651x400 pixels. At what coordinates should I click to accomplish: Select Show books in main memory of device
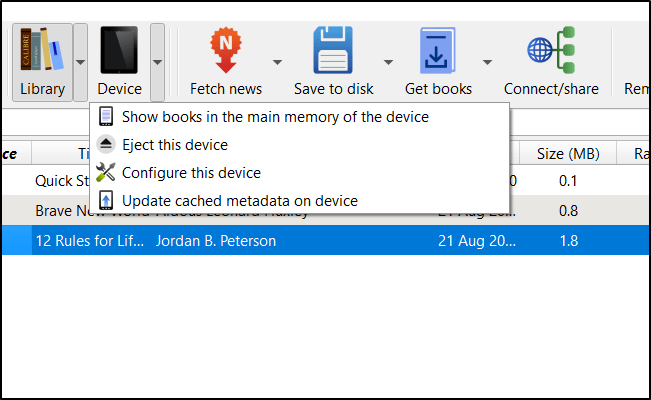pyautogui.click(x=275, y=117)
